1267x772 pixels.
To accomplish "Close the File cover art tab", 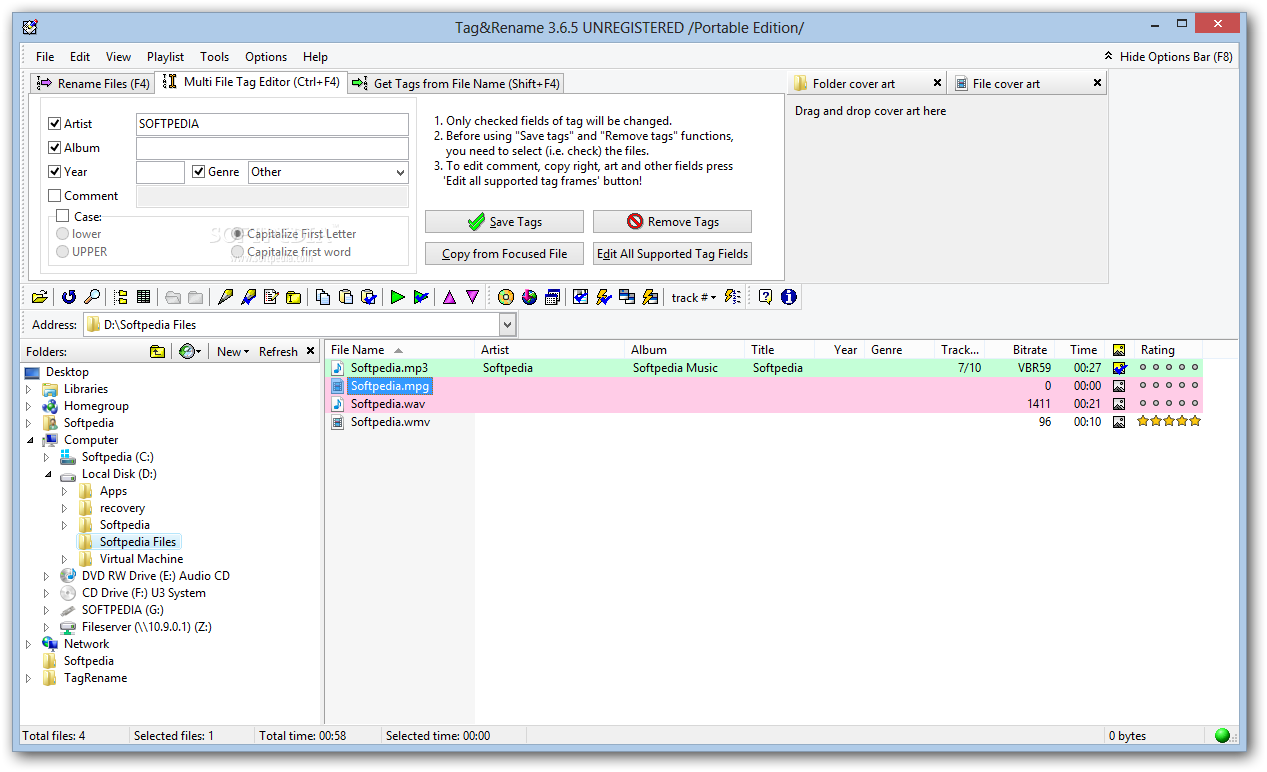I will pos(1097,83).
